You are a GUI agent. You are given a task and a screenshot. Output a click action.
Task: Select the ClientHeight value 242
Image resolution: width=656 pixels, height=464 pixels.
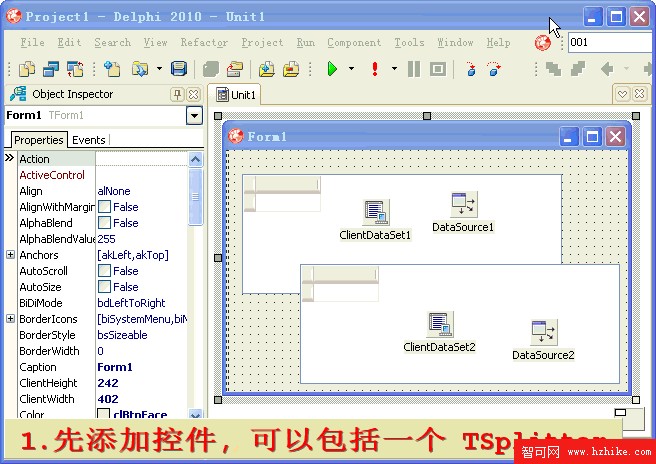click(108, 383)
